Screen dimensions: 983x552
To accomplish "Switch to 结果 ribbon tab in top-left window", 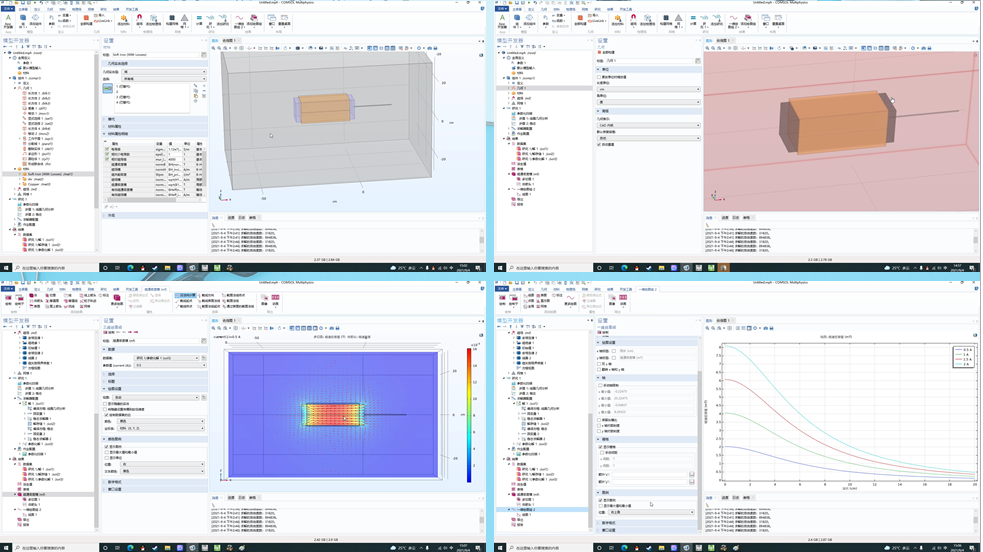I will click(x=117, y=9).
